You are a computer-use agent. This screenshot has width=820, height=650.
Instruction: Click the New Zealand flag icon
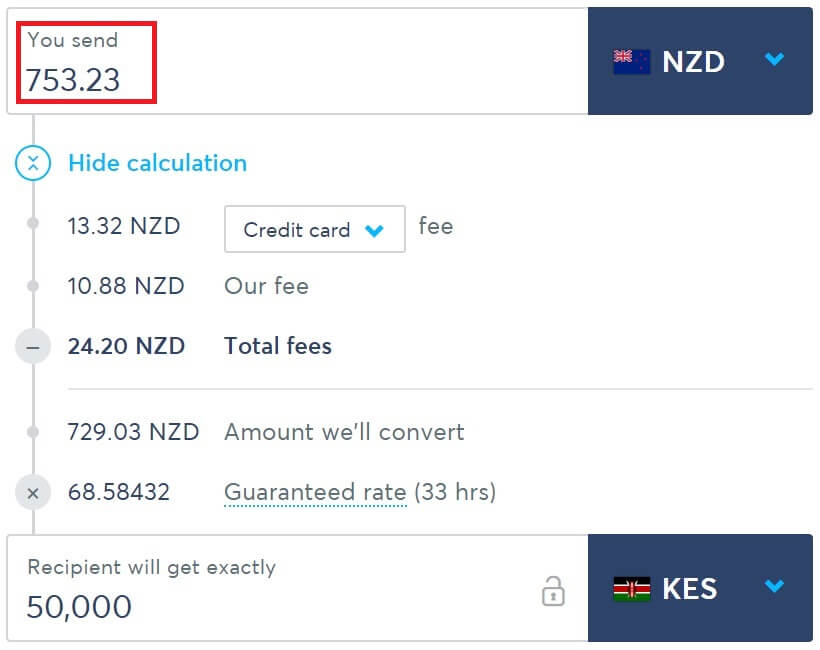tap(632, 62)
